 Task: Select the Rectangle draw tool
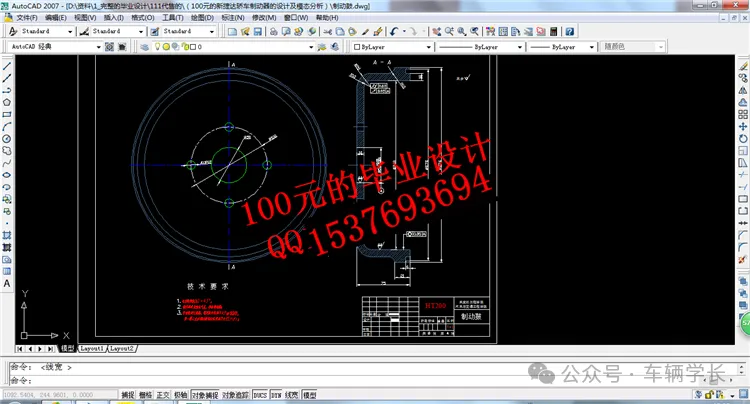click(7, 114)
